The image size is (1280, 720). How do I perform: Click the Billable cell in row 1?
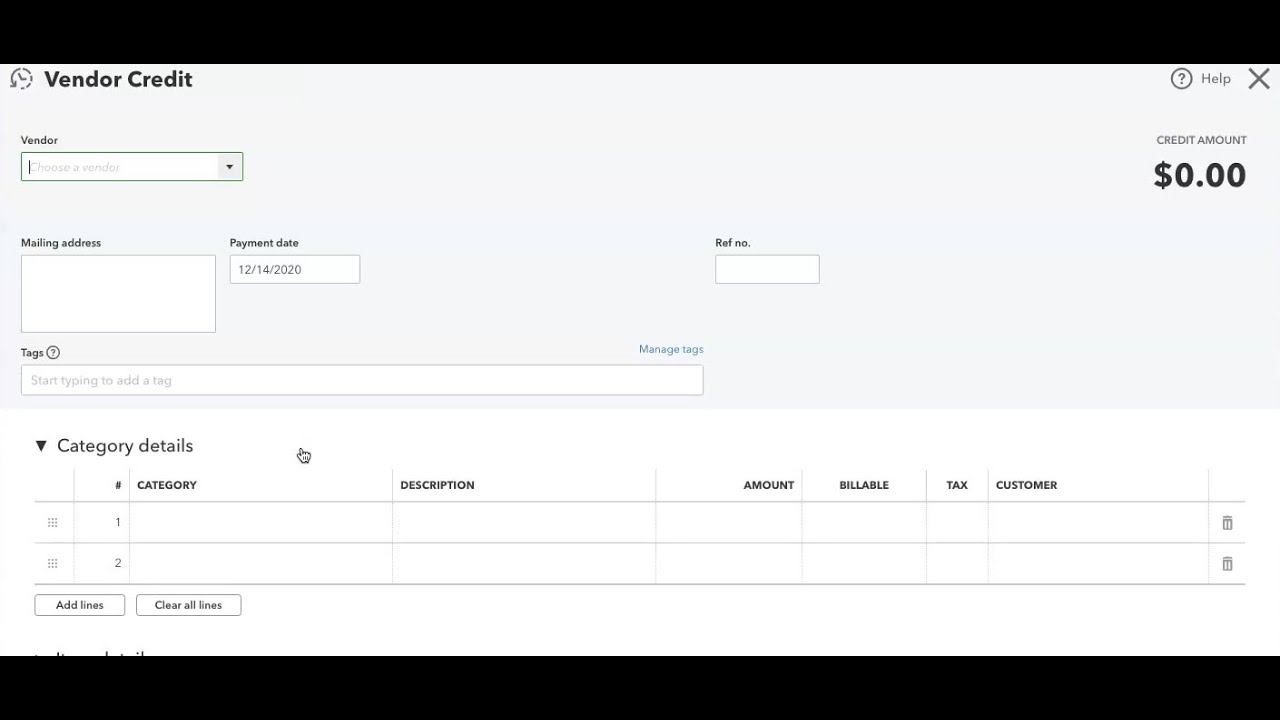click(864, 523)
